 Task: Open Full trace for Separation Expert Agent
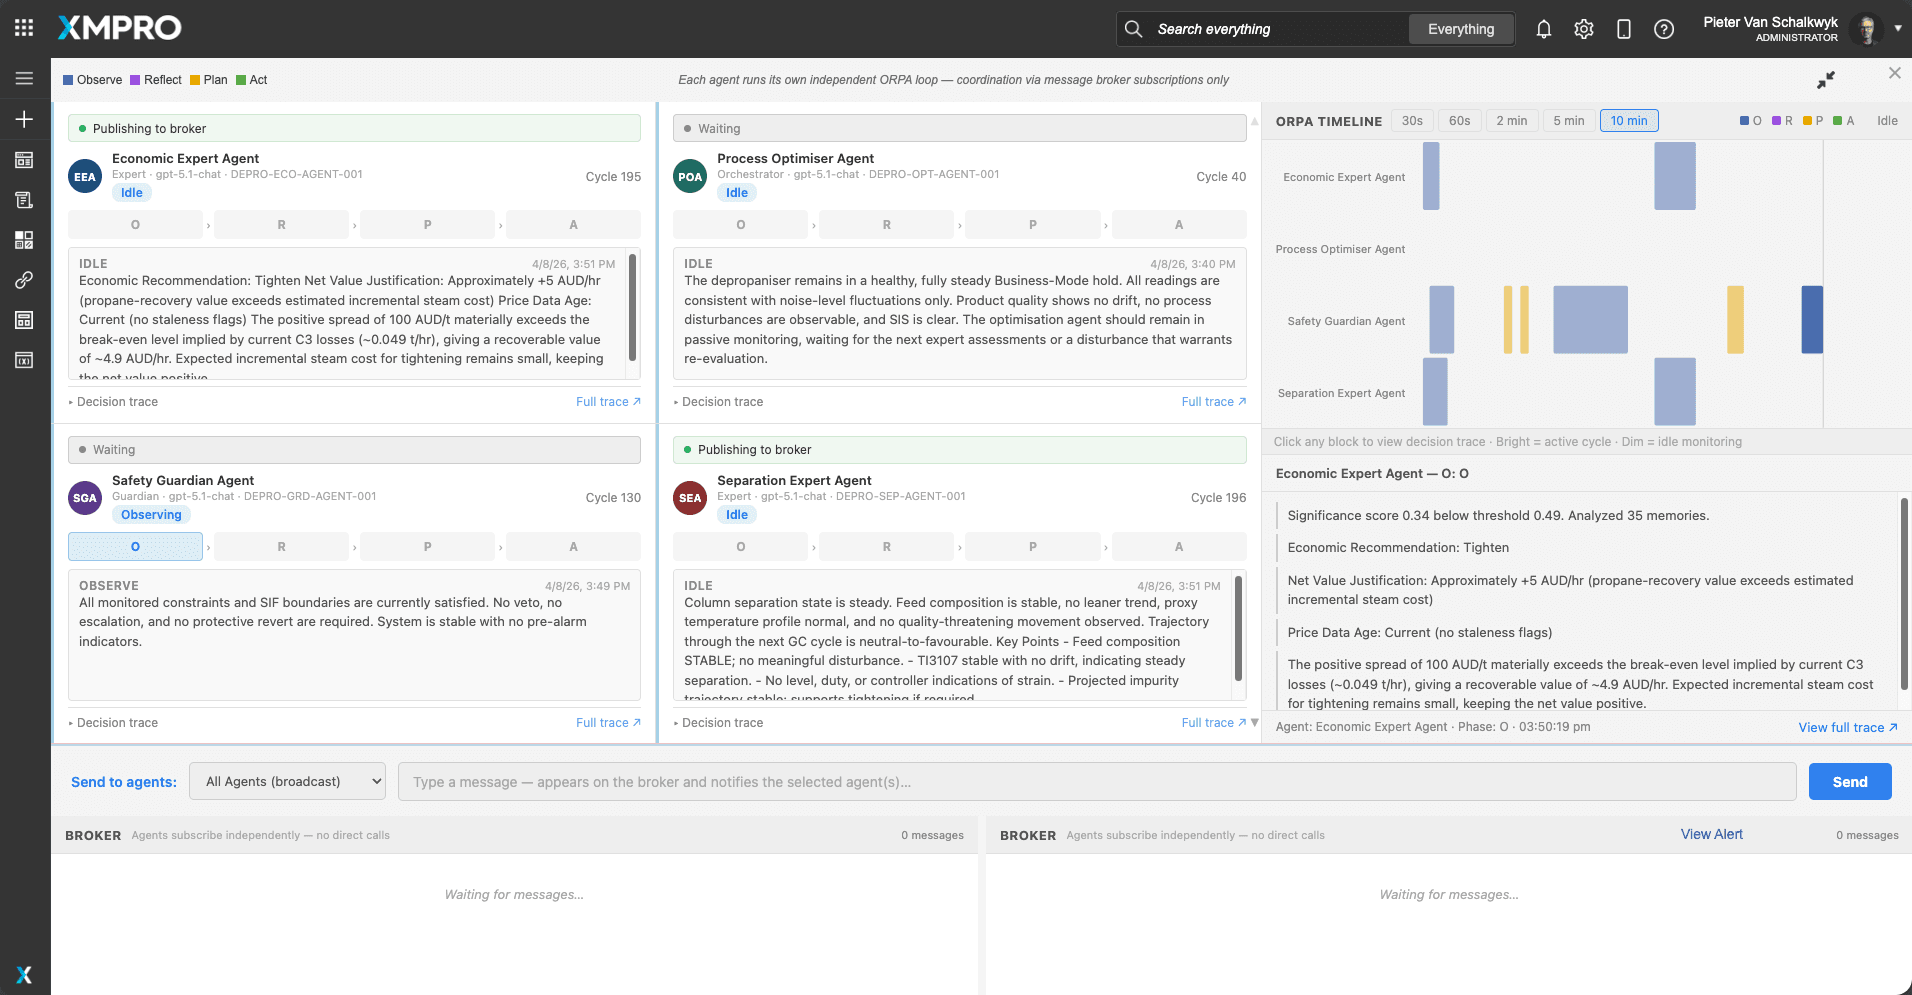(x=1214, y=723)
